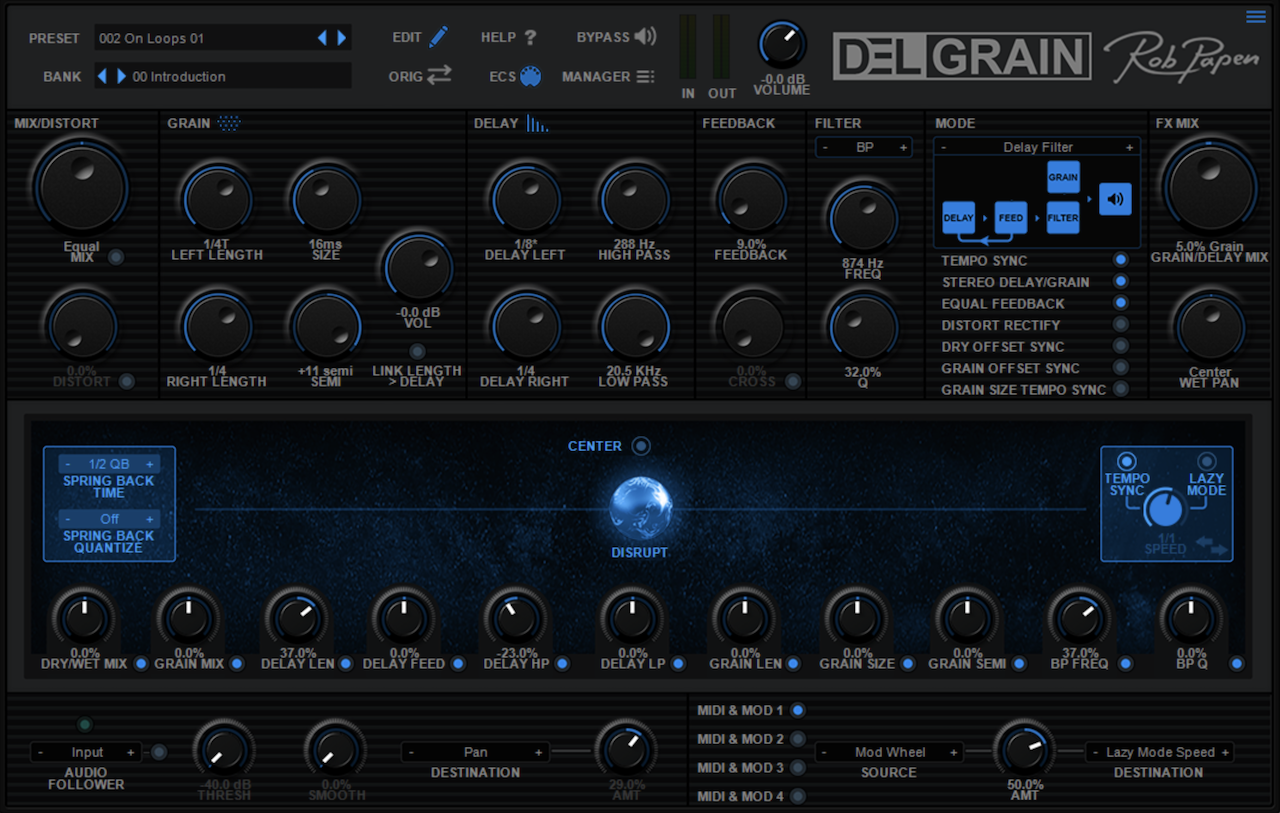
Task: Open the Spring Back Quantize selector
Action: click(109, 519)
